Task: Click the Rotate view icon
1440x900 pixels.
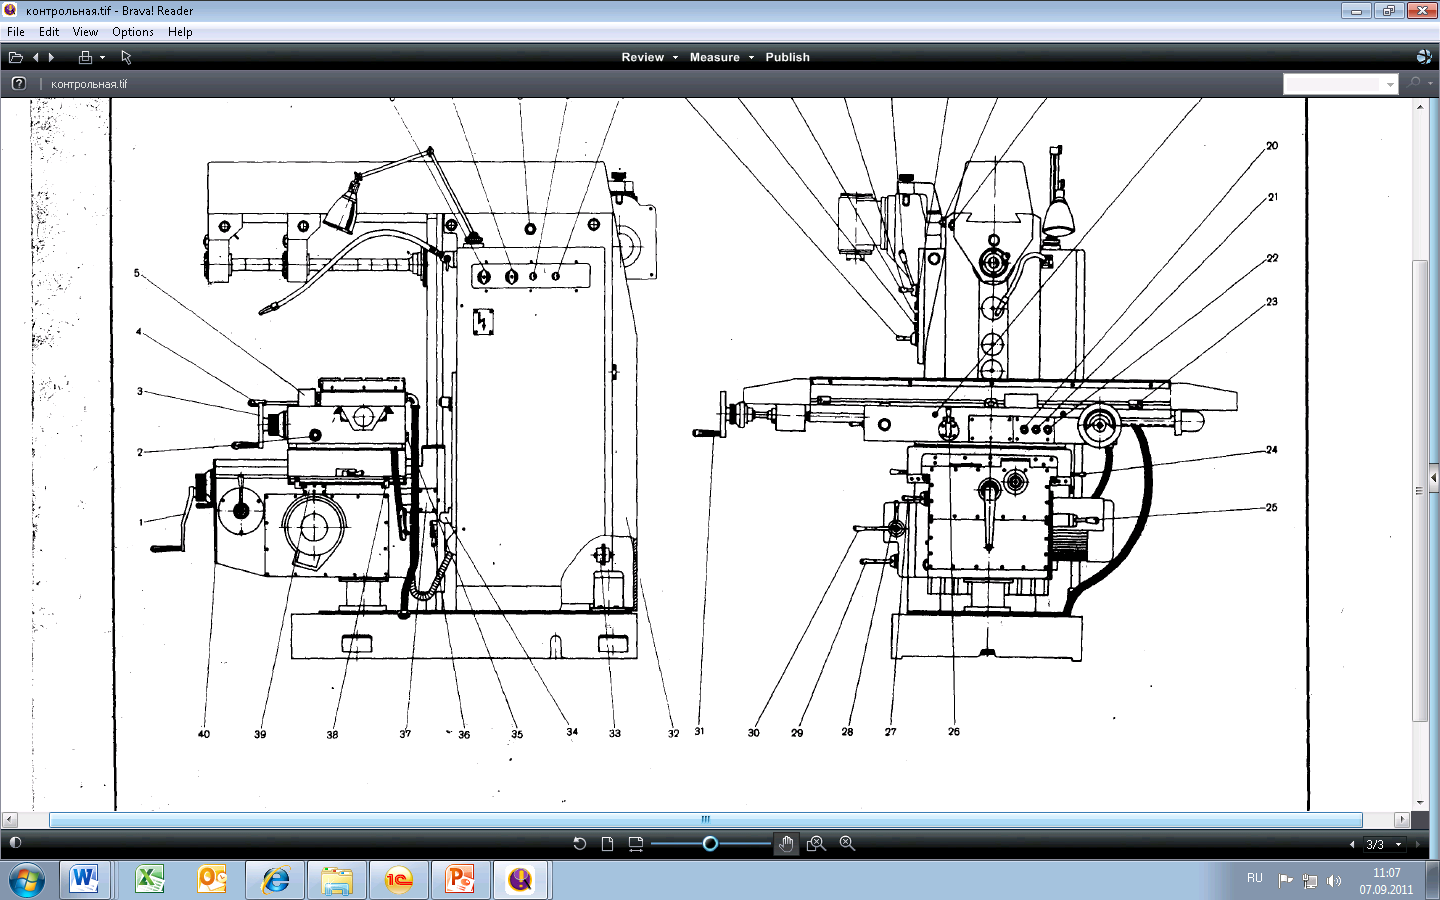Action: [x=579, y=844]
